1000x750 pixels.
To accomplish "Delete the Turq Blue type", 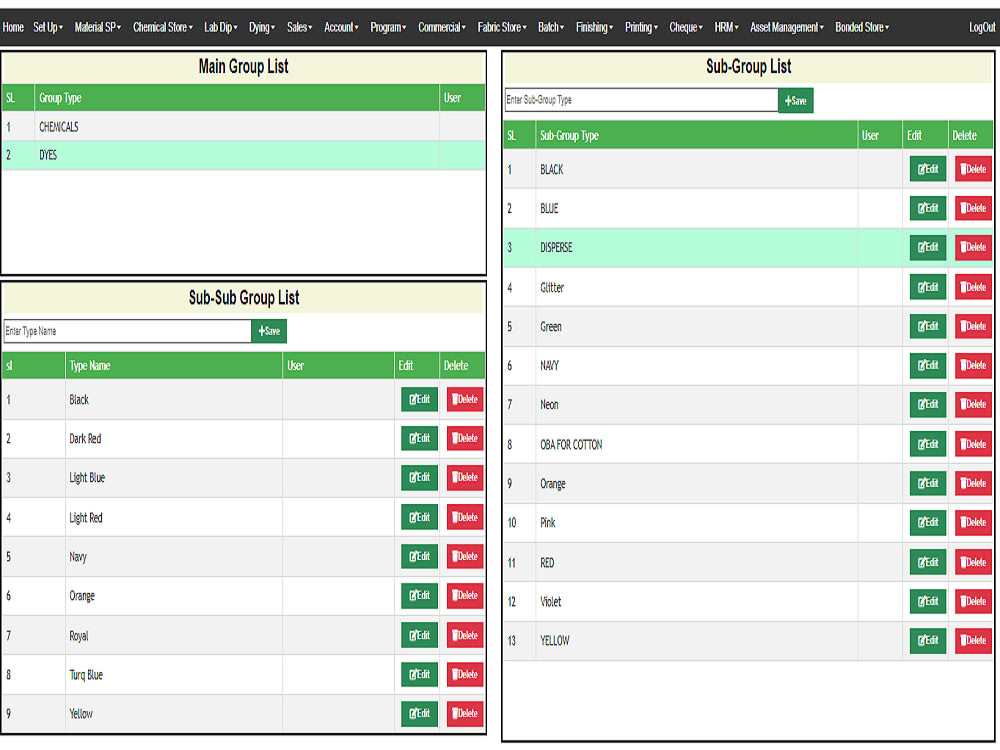I will [465, 674].
